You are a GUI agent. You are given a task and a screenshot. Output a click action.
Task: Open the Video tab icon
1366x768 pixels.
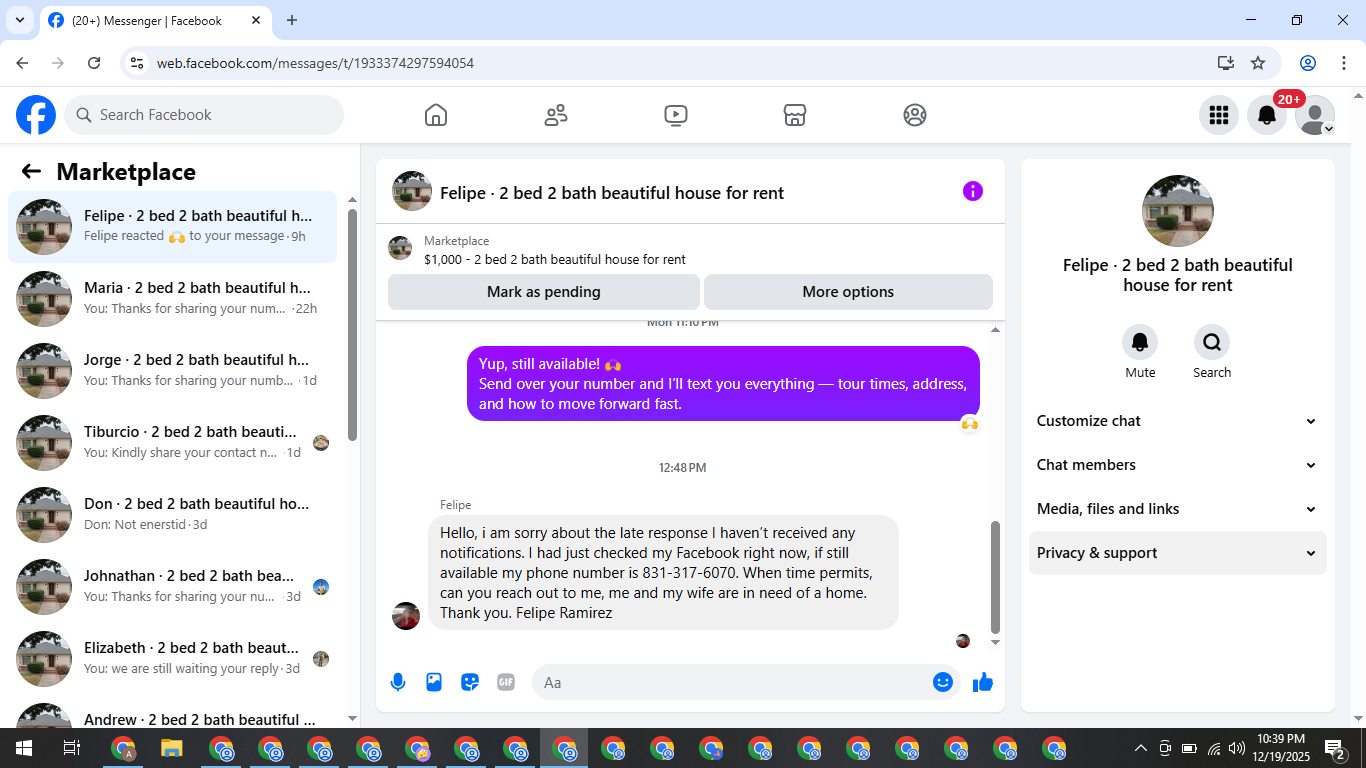coord(676,115)
